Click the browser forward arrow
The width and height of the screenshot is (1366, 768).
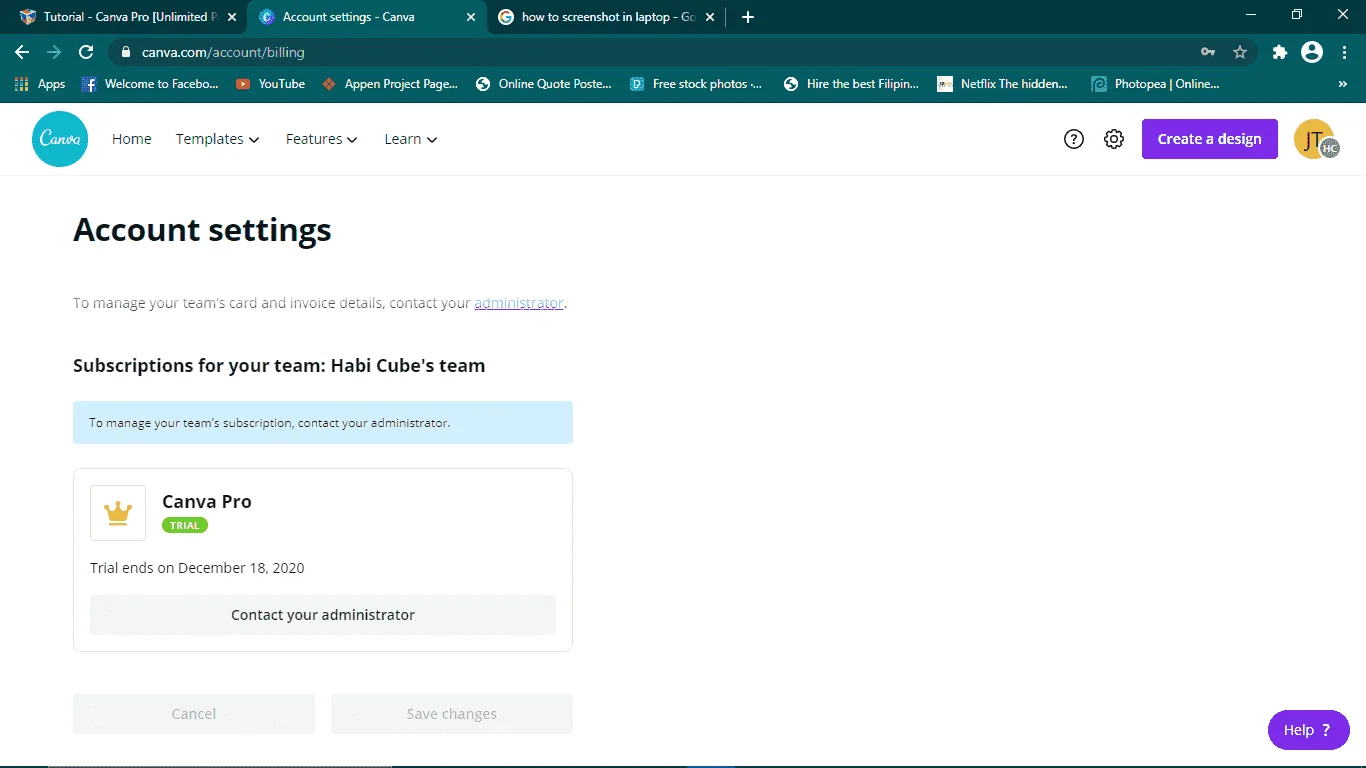(54, 52)
